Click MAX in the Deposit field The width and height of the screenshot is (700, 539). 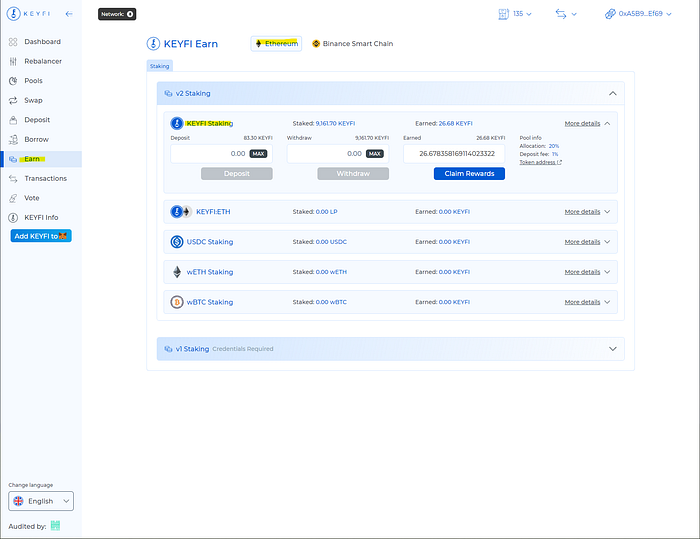coord(258,154)
